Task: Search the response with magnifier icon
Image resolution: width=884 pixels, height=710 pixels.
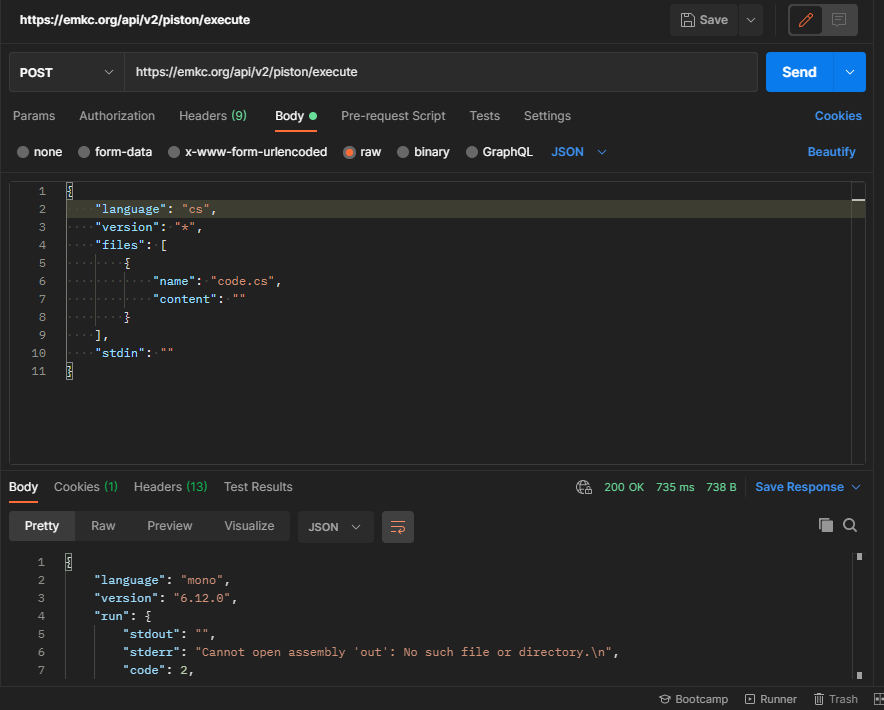Action: (850, 526)
